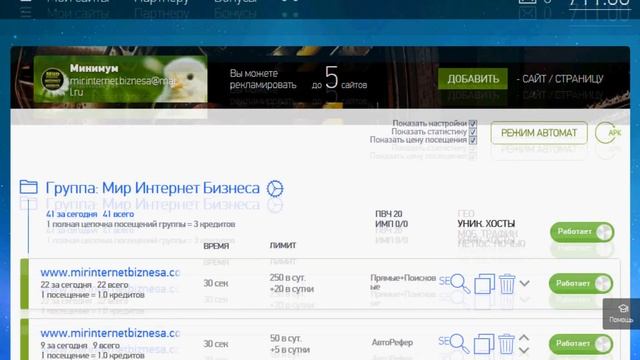640x360 pixels.
Task: Click the ПВЧ 20 value
Action: (389, 214)
